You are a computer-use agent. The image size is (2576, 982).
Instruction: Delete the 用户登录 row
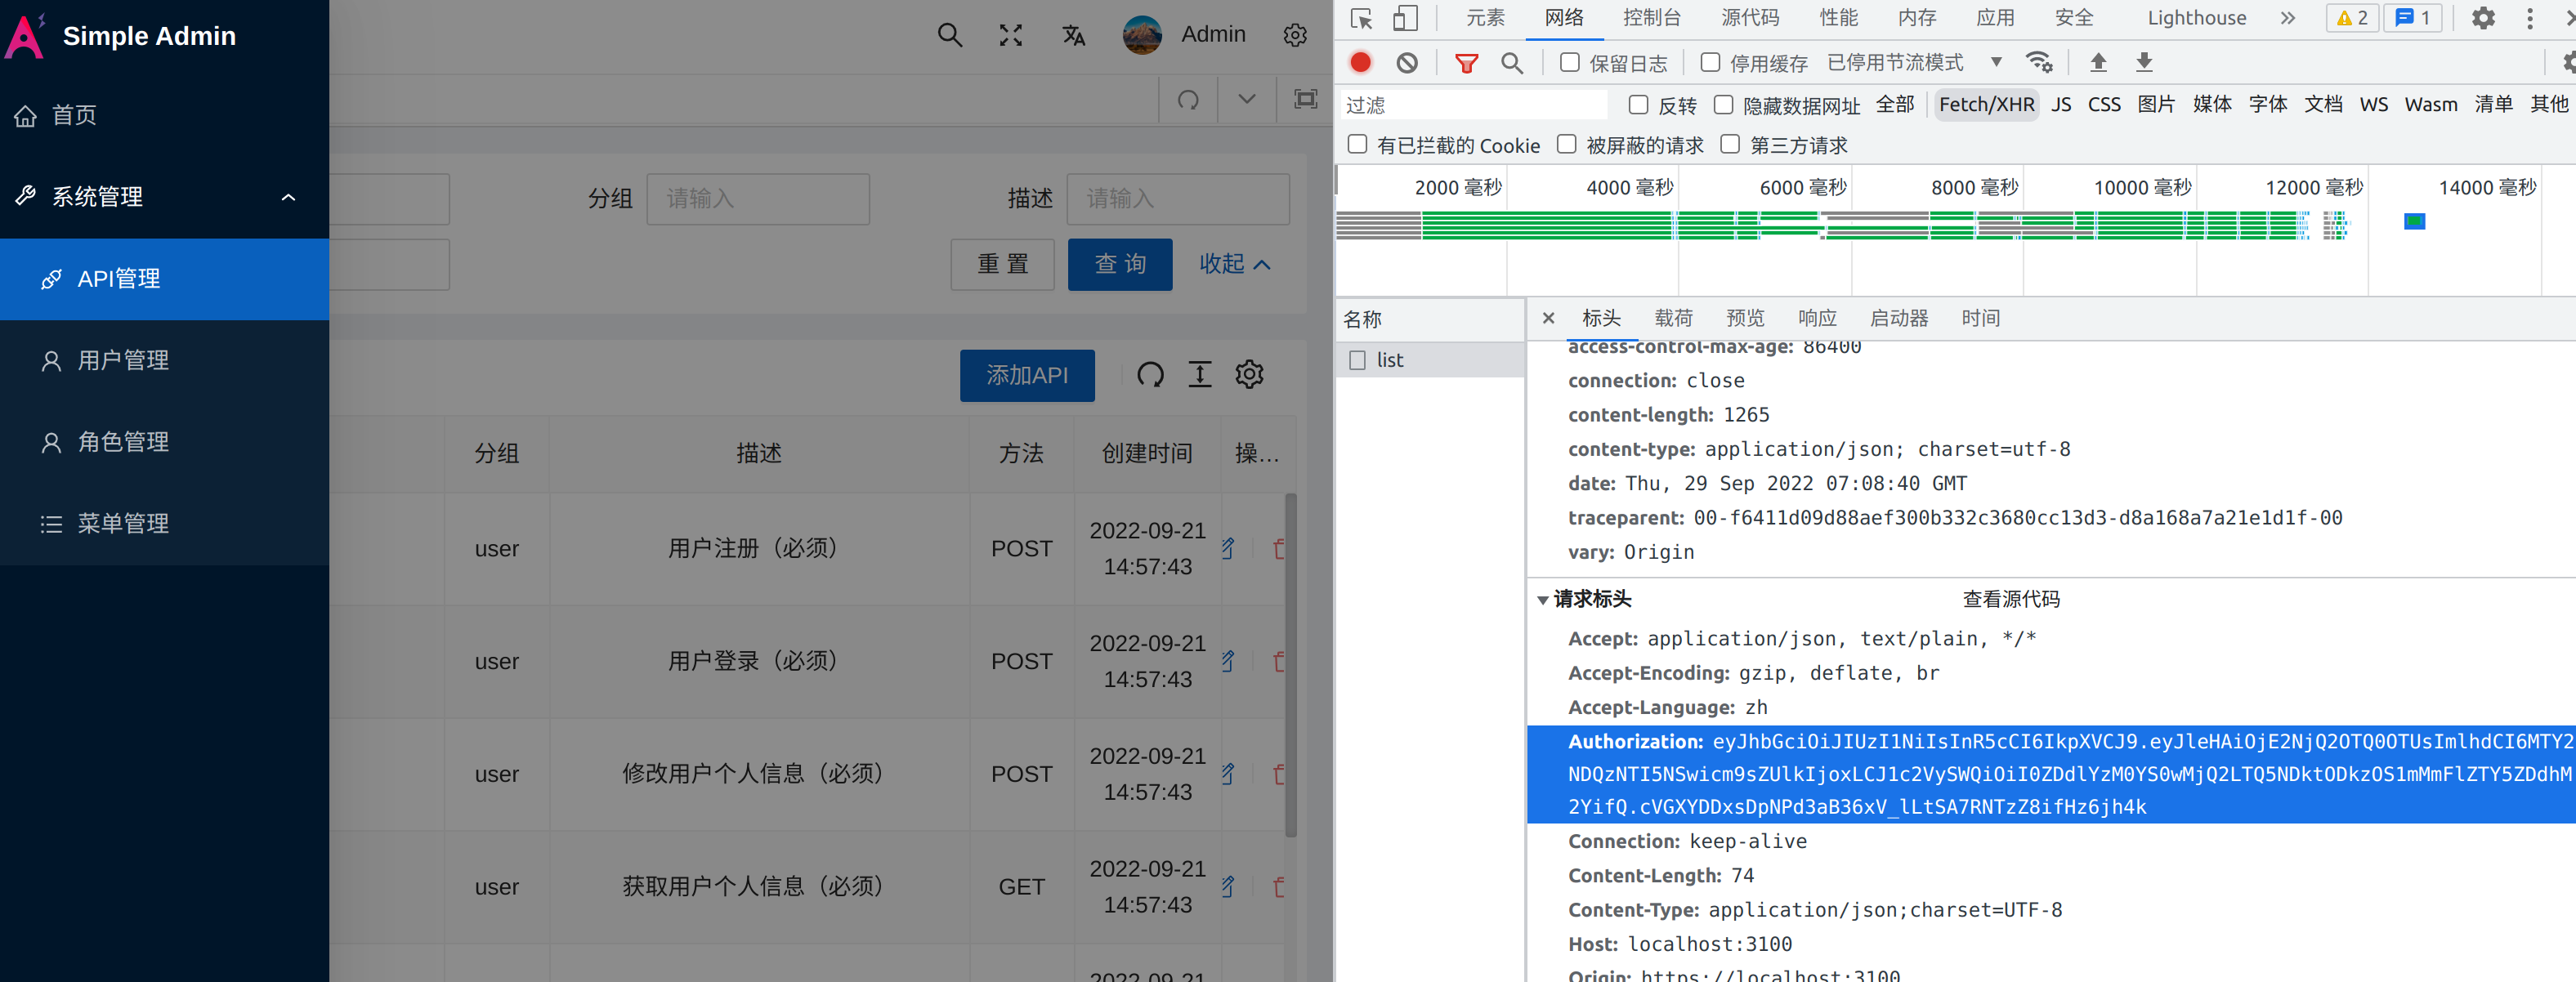(x=1278, y=661)
